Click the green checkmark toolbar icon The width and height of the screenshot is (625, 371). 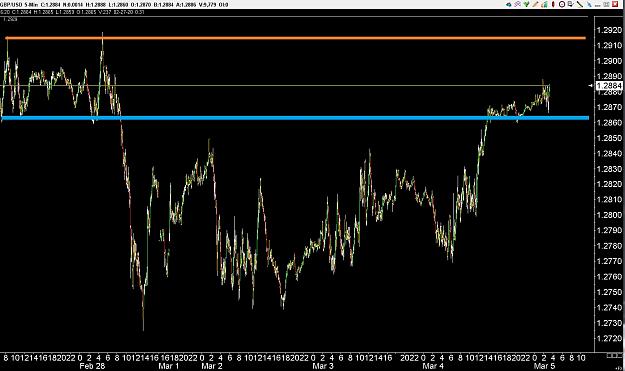[527, 4]
